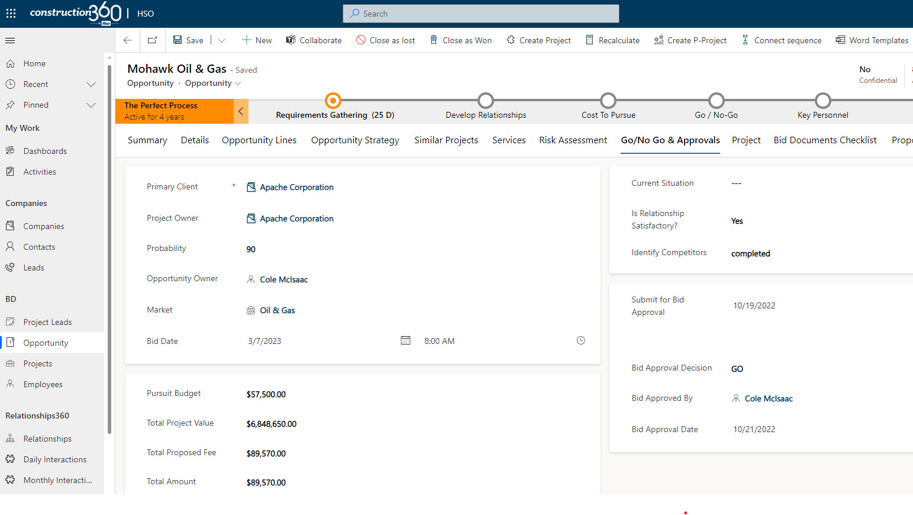This screenshot has width=913, height=515.
Task: Switch to Risk Assessment tab
Action: click(573, 140)
